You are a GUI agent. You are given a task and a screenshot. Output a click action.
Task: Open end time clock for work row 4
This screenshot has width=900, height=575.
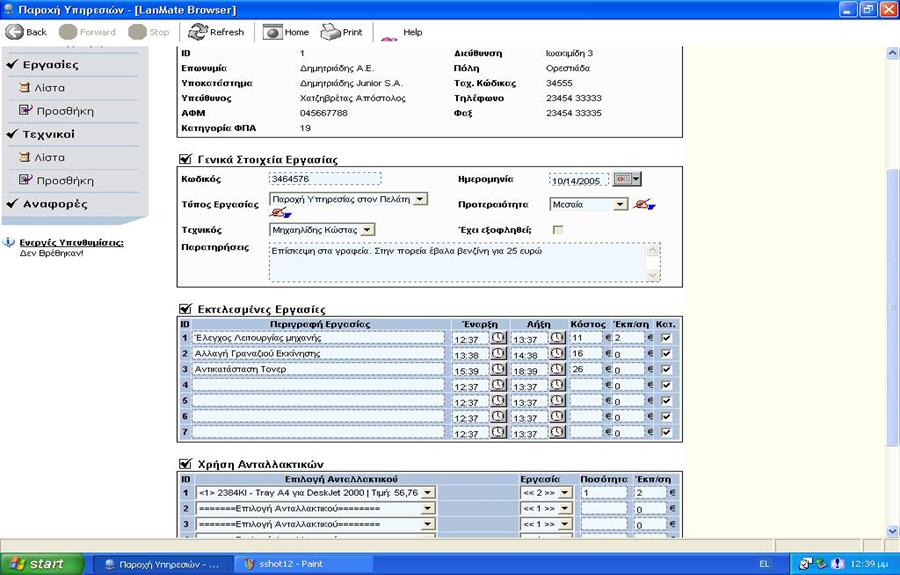557,384
